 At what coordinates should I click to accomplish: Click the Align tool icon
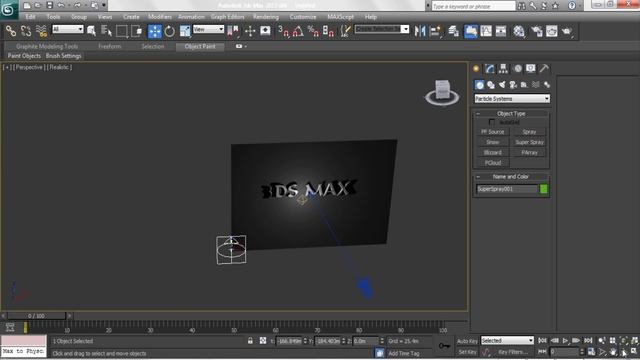436,31
